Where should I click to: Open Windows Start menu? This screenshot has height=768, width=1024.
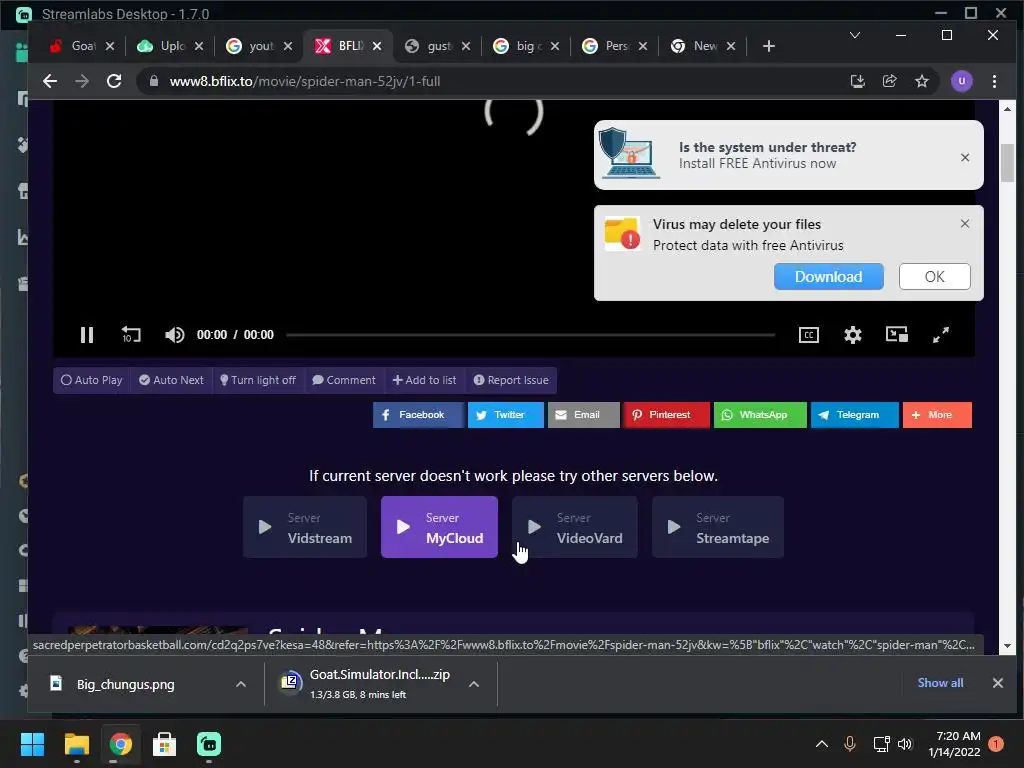point(32,744)
